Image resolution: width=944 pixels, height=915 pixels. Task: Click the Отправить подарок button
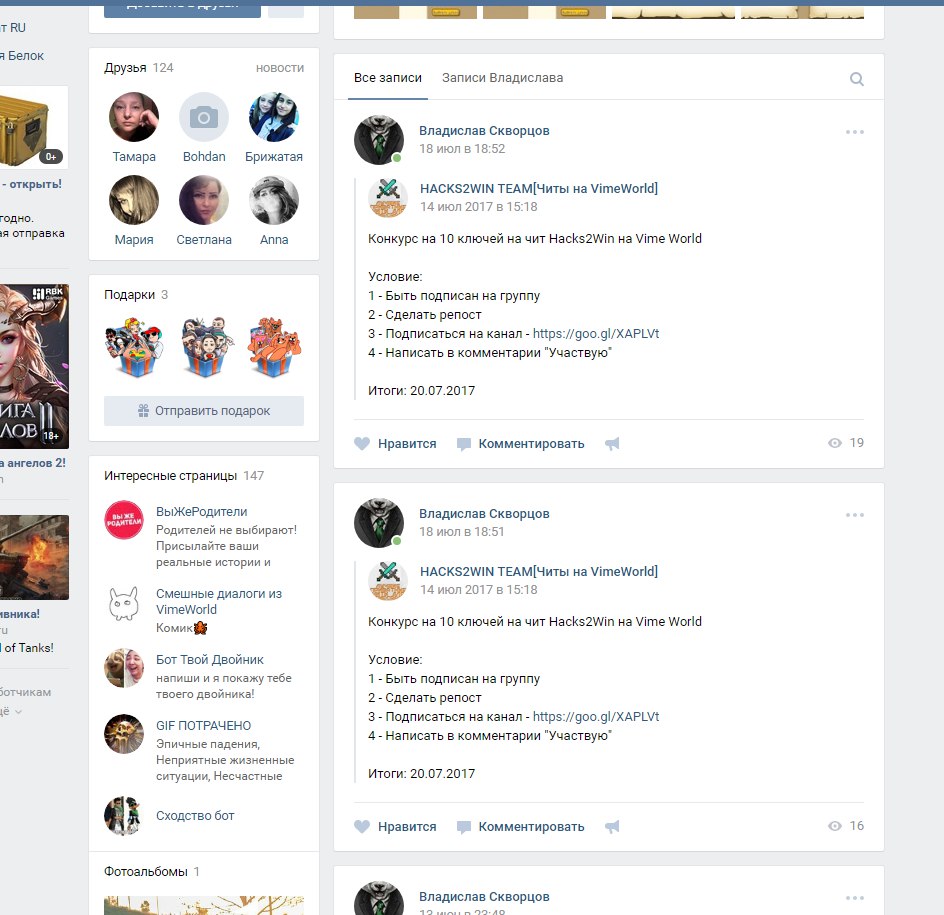click(x=204, y=411)
